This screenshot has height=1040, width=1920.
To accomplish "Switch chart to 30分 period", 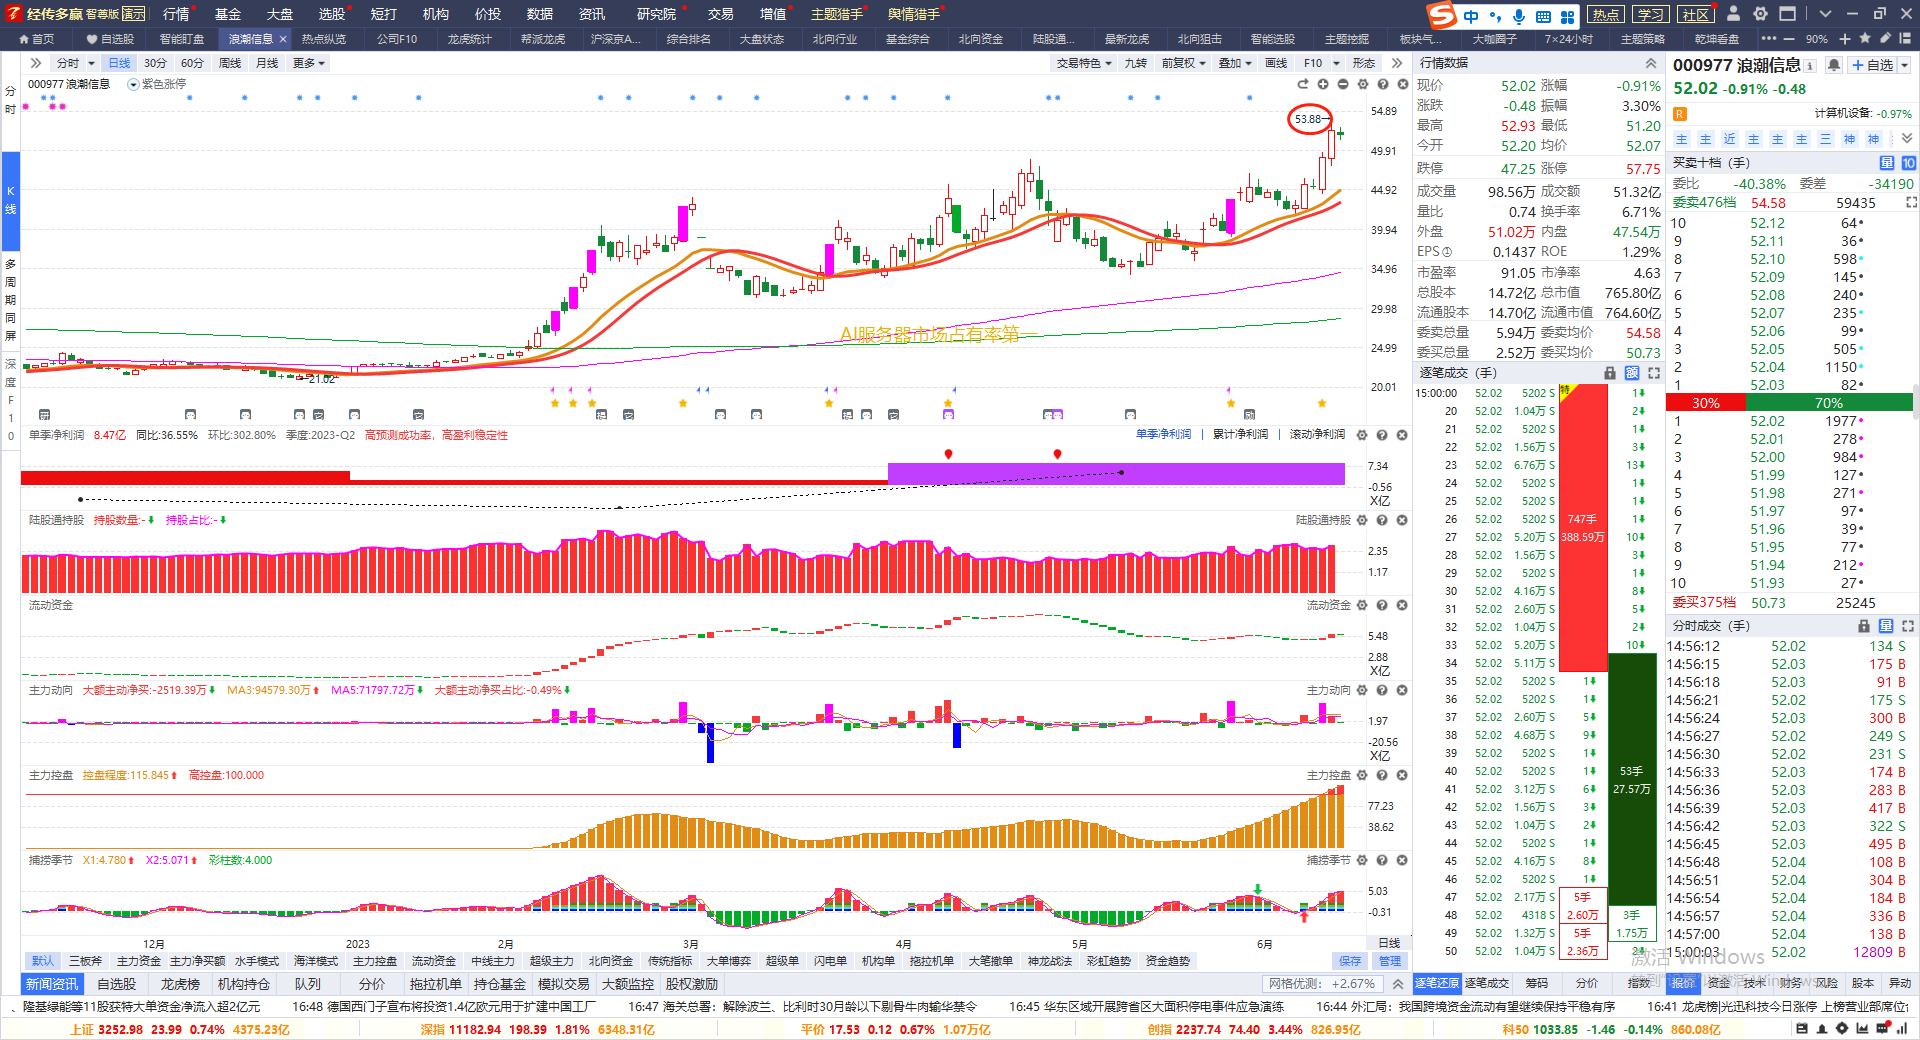I will click(x=155, y=63).
